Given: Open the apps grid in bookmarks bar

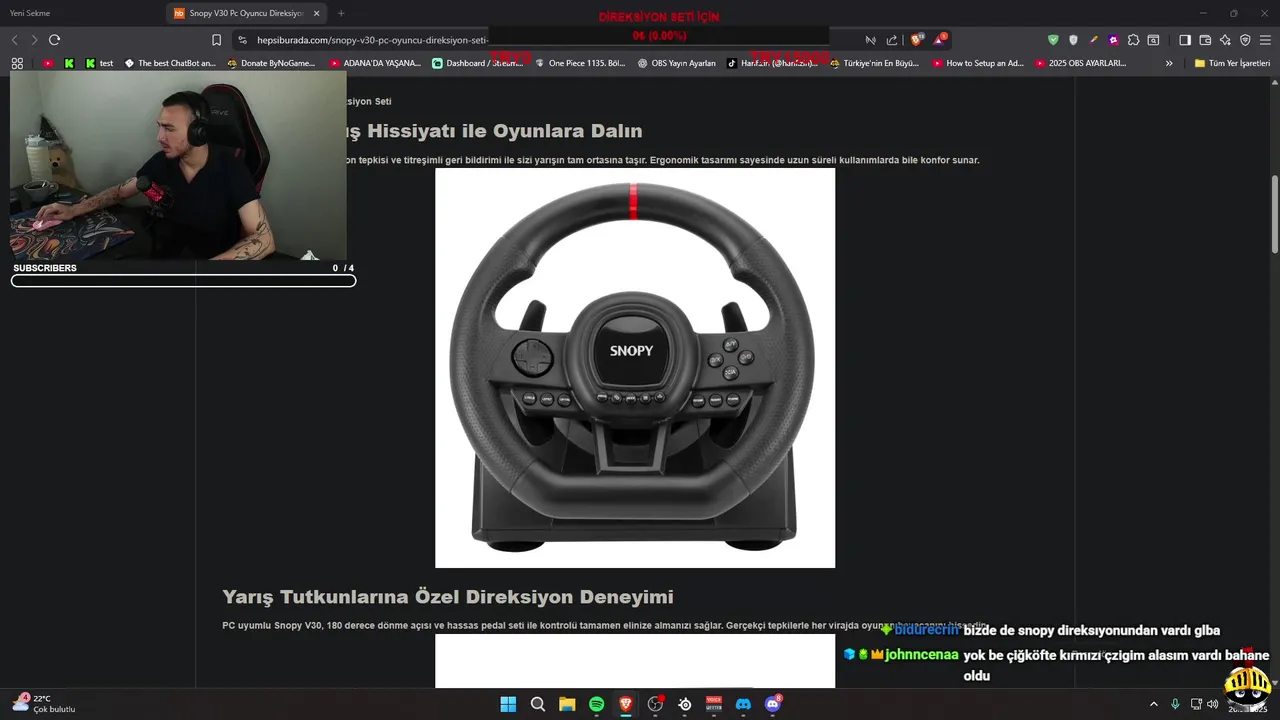Looking at the screenshot, I should point(17,63).
